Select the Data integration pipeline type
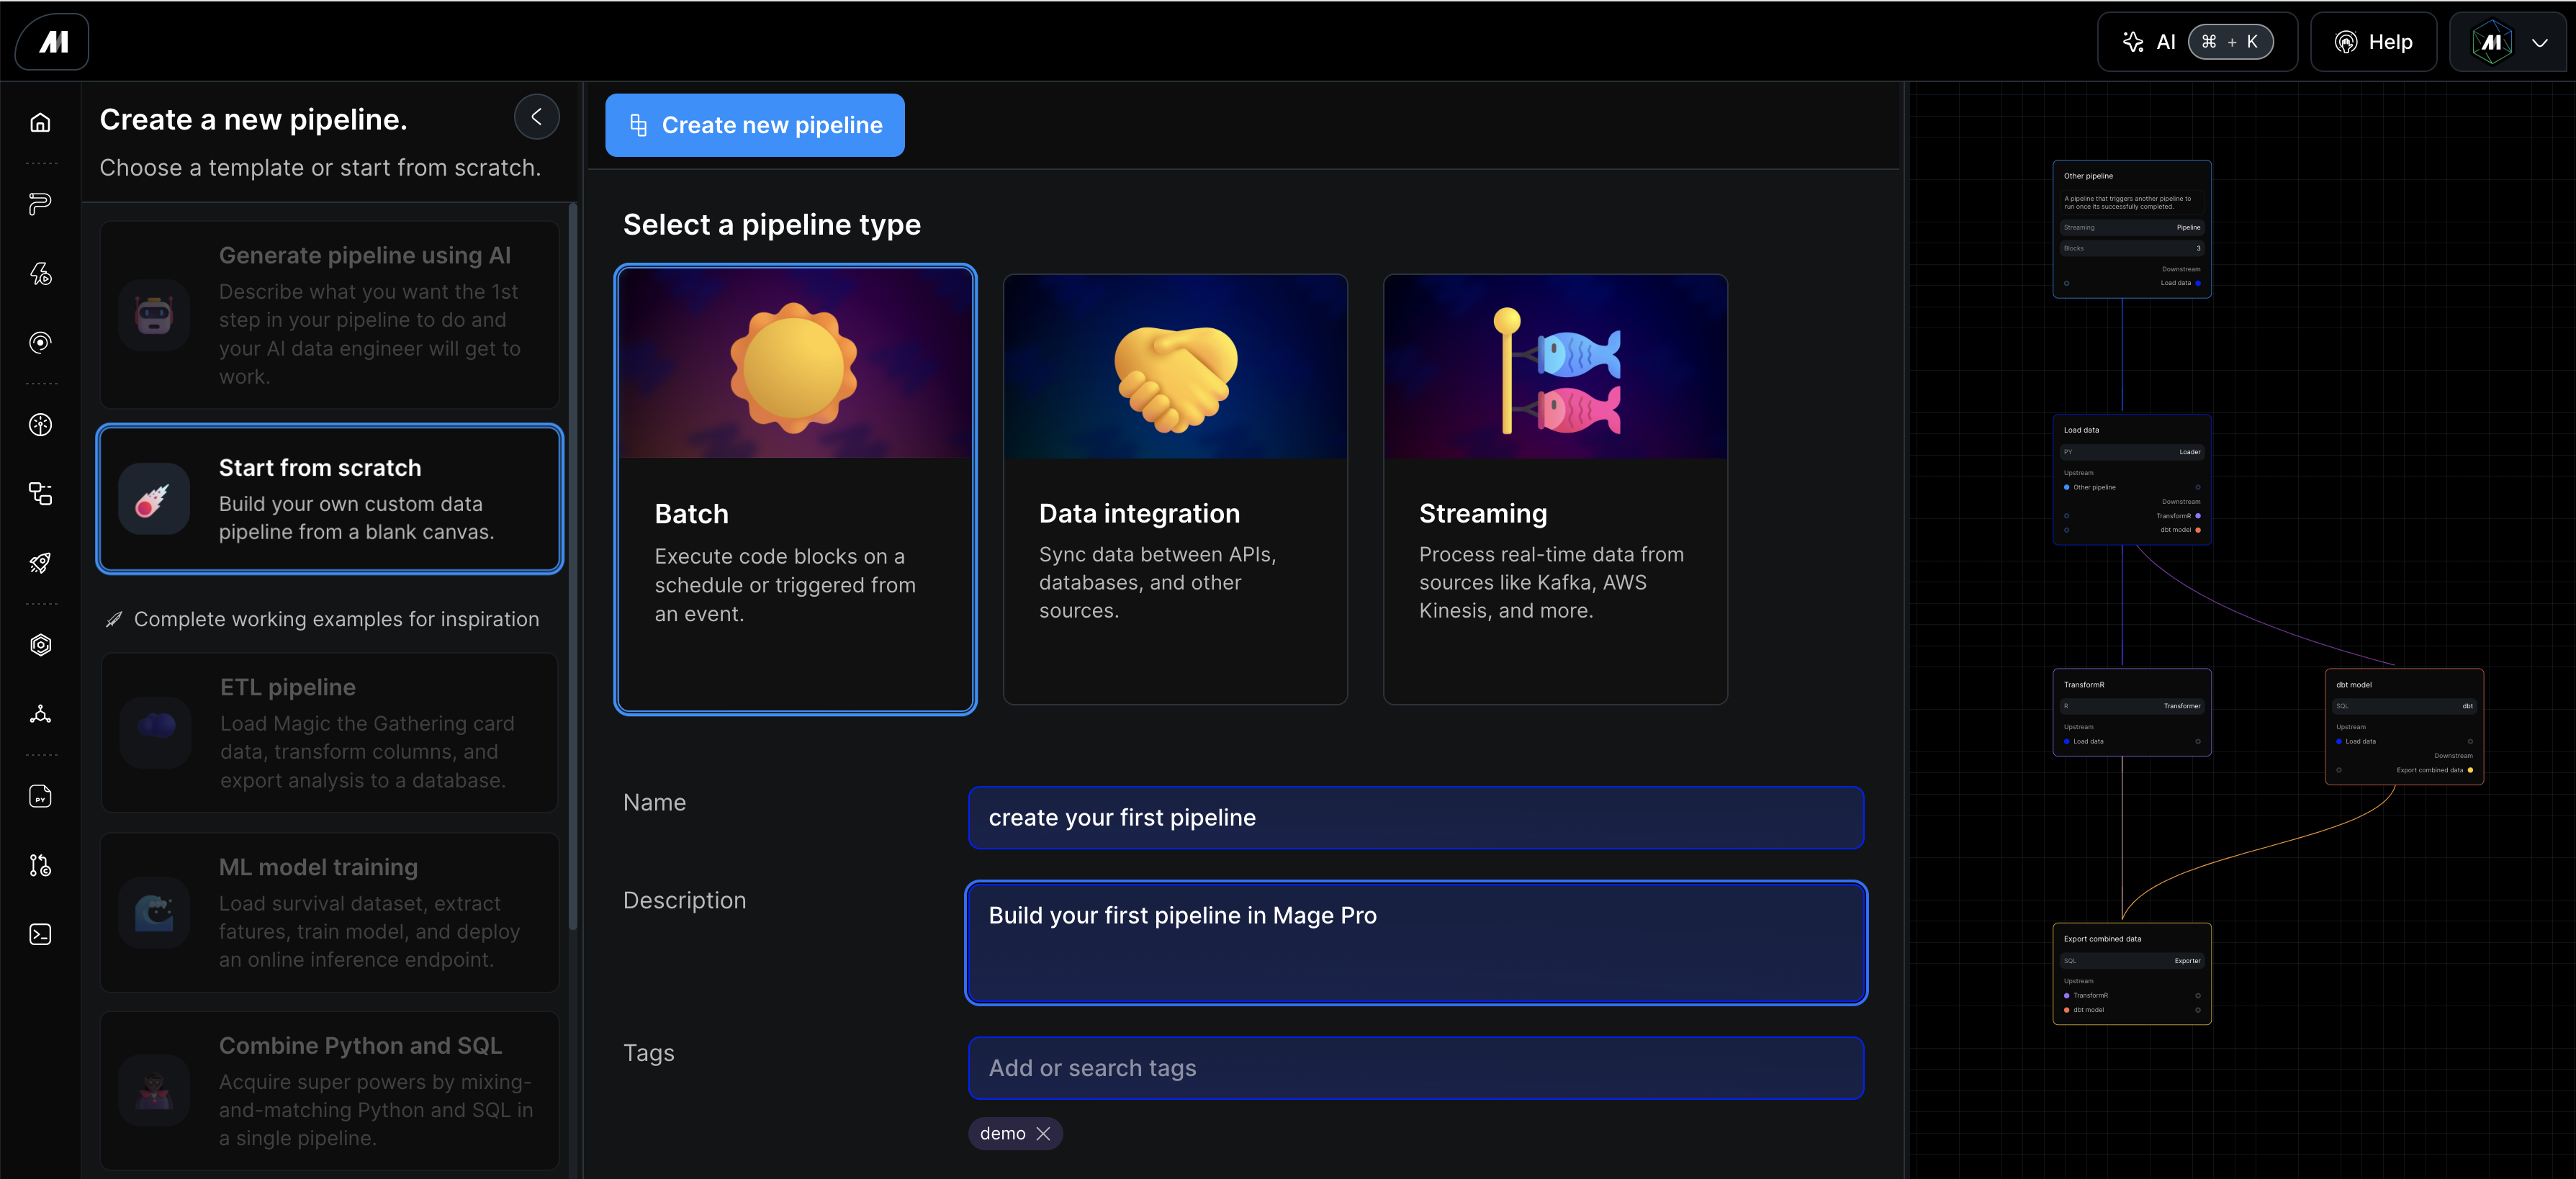 click(1175, 489)
